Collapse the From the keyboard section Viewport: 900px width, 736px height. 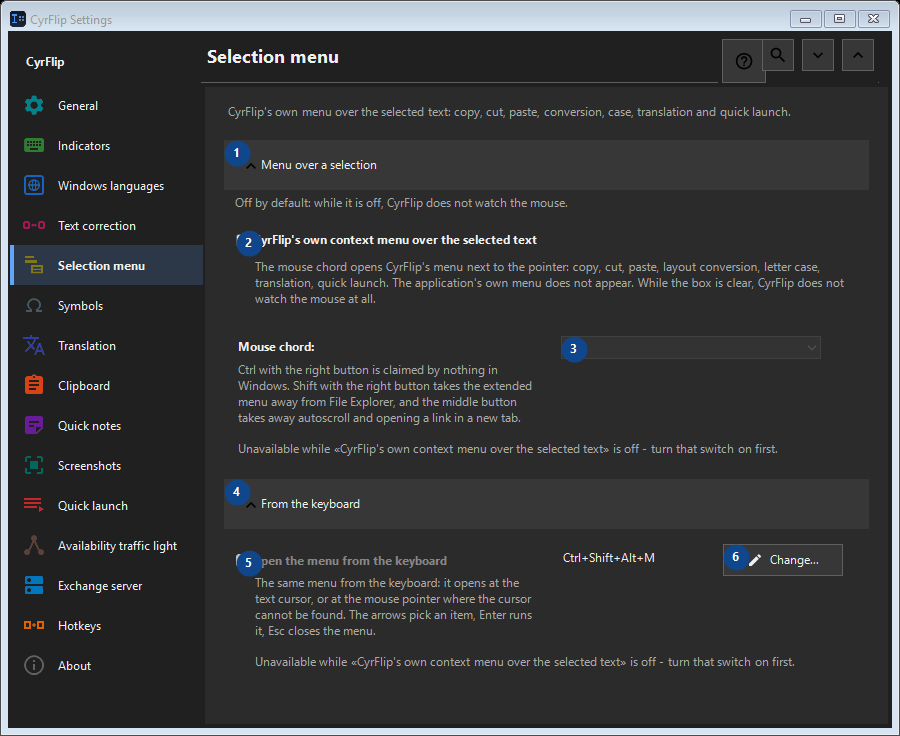(x=546, y=504)
